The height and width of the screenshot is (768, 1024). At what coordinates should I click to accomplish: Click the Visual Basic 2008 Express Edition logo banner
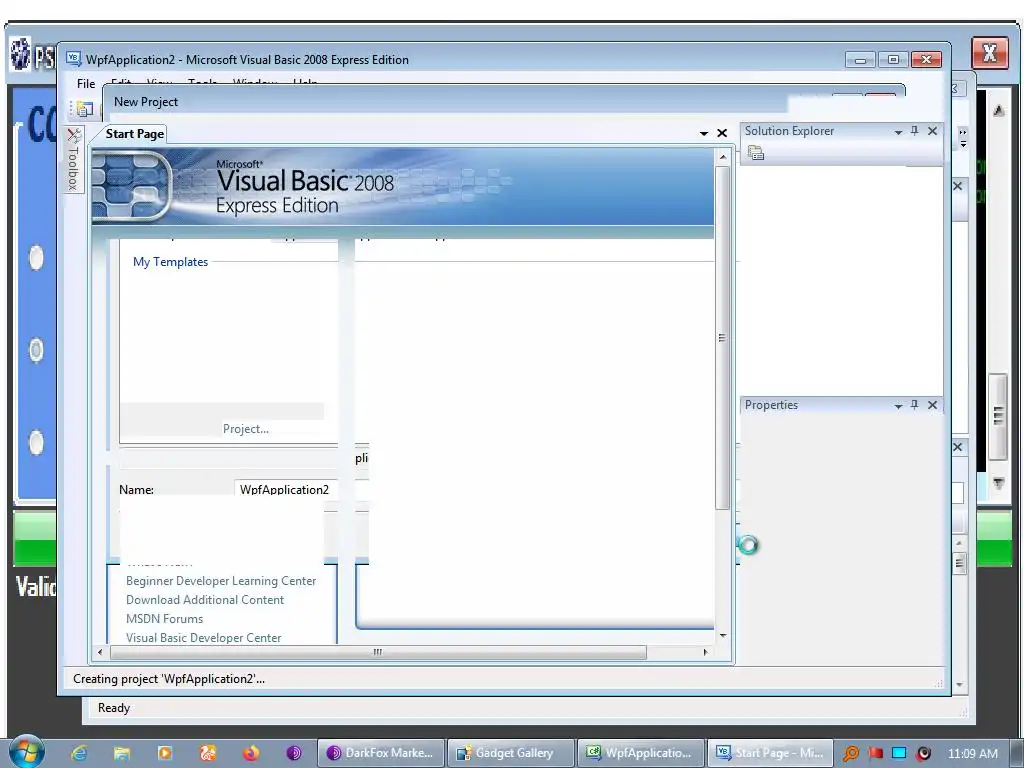pyautogui.click(x=403, y=186)
